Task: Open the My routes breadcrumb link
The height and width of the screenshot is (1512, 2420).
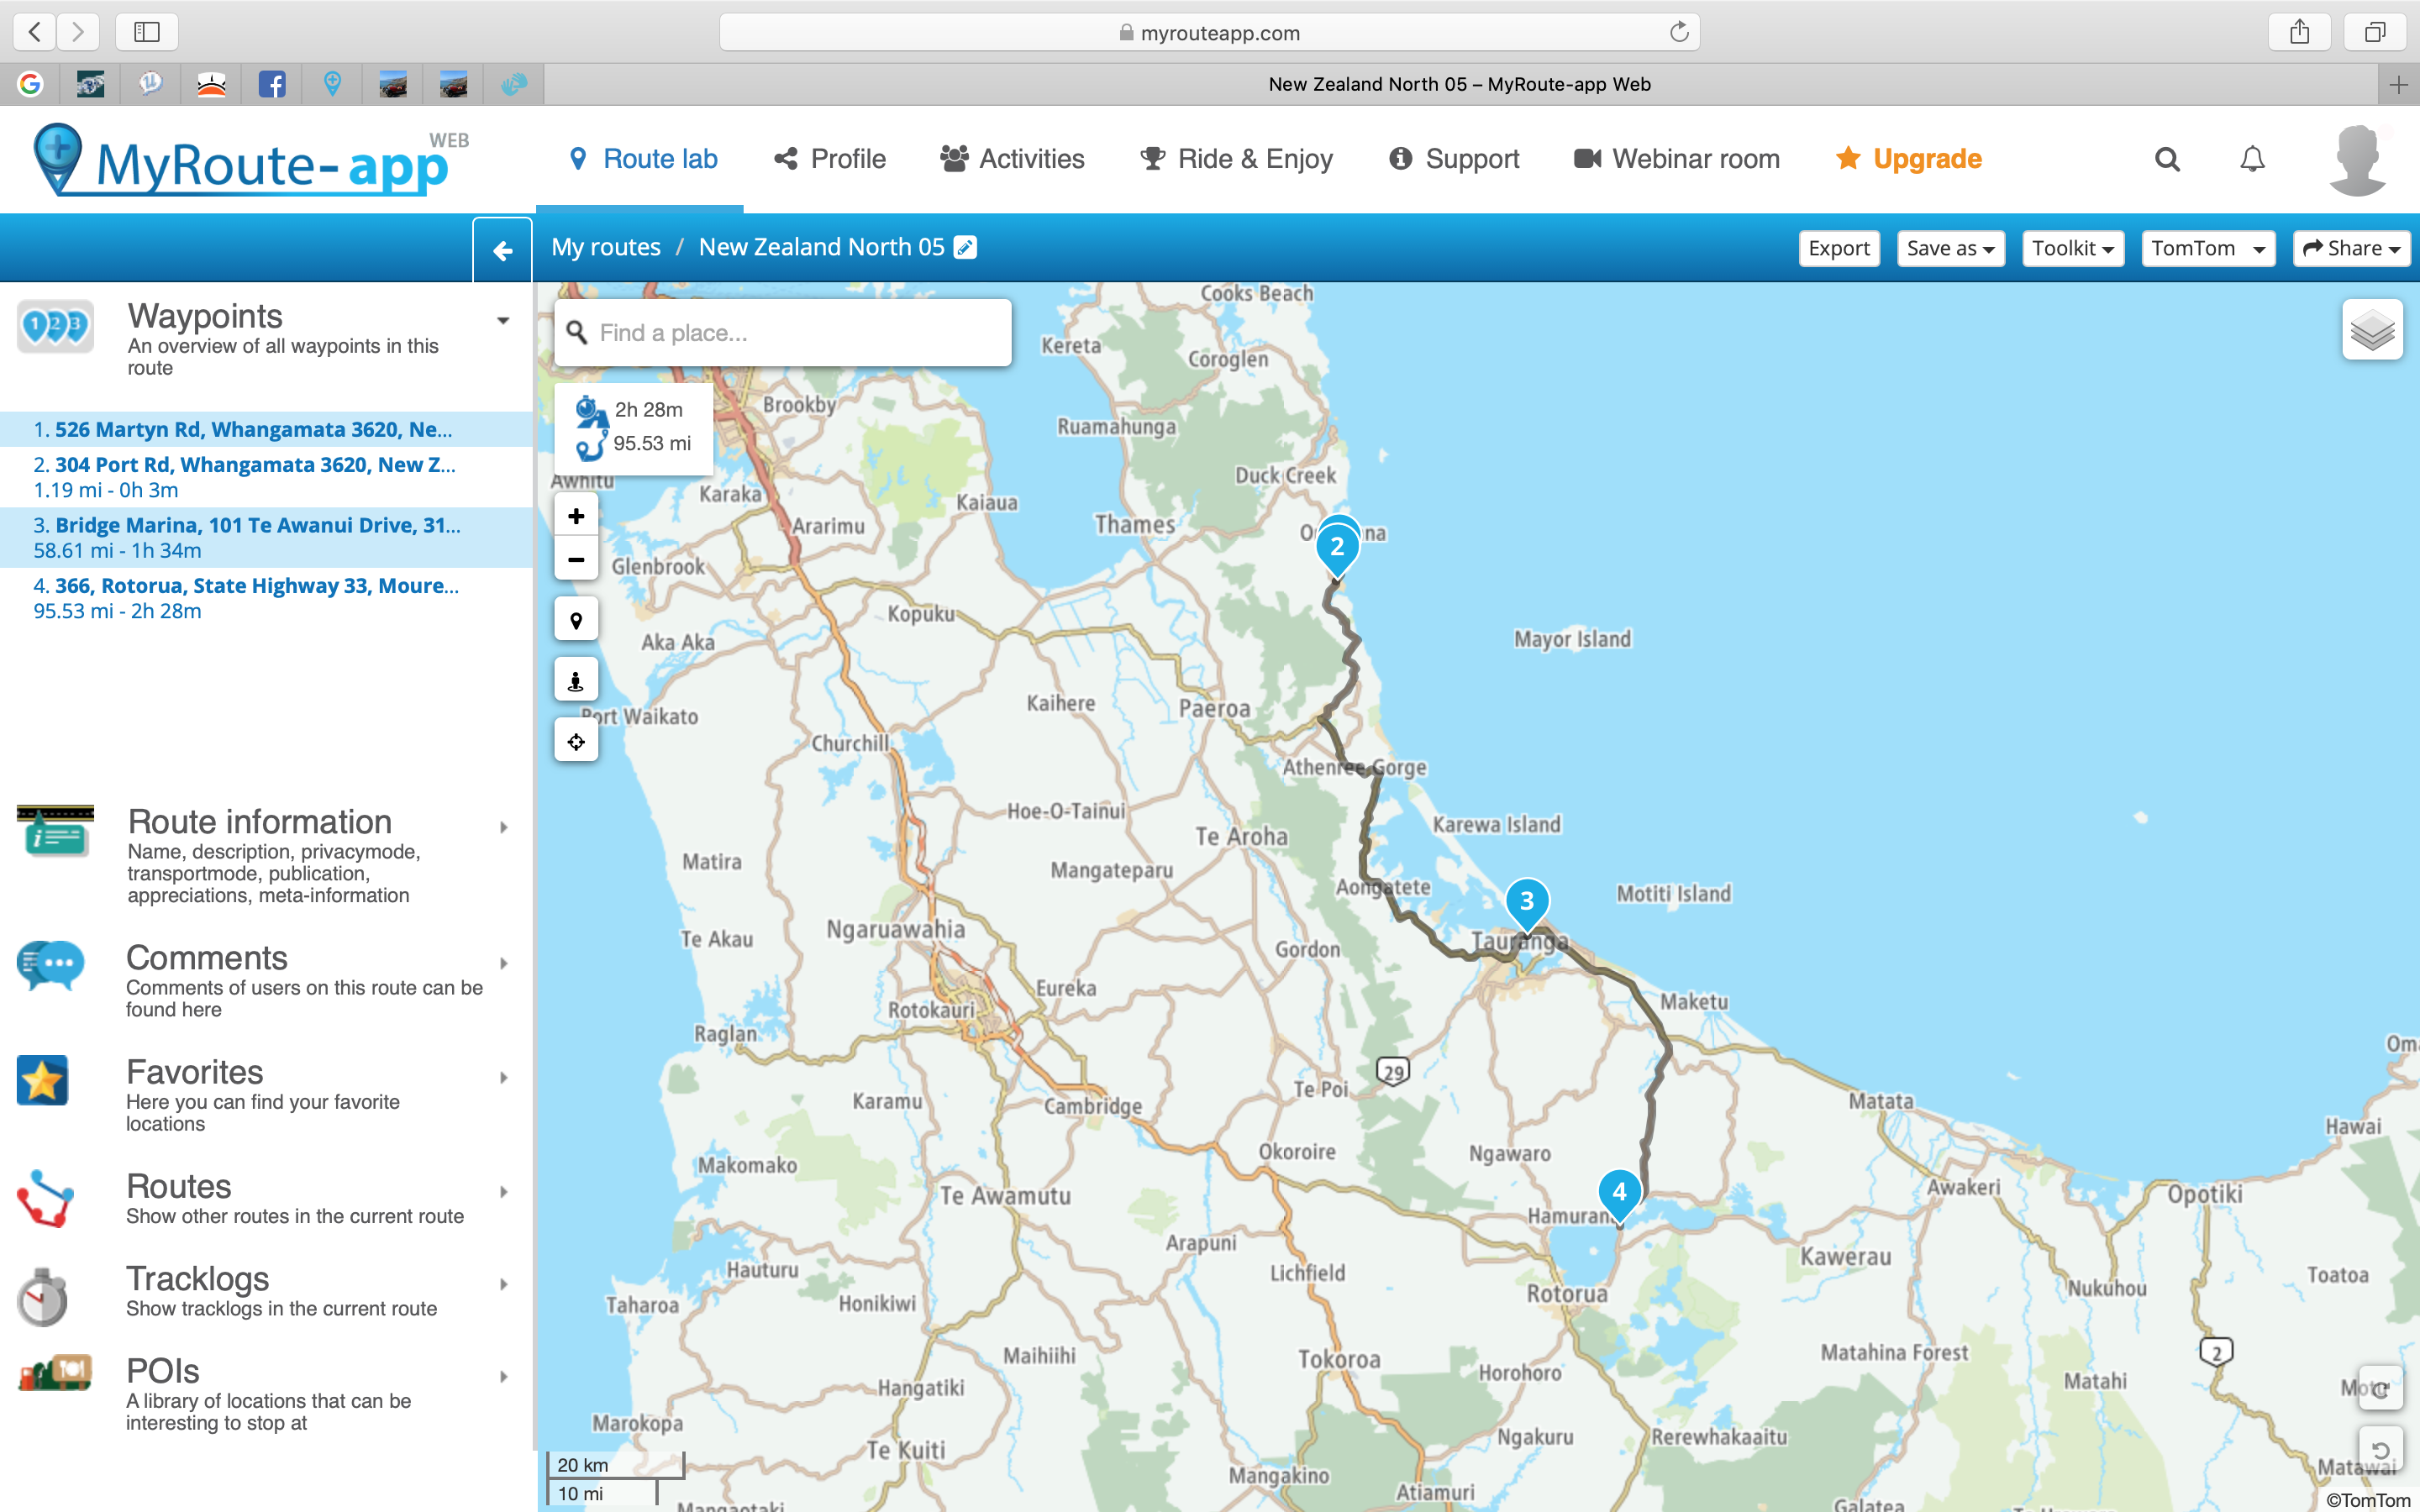Action: coord(606,247)
